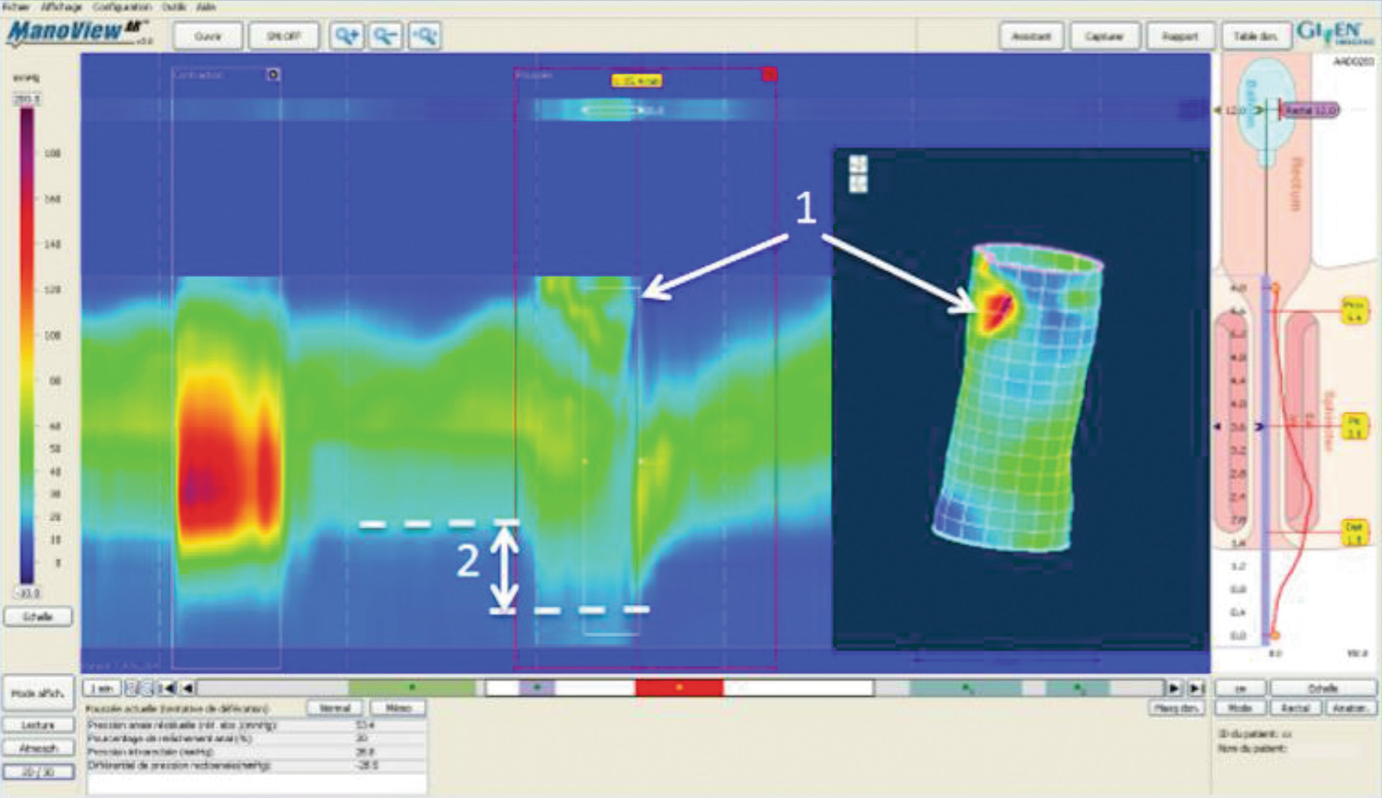Skip to start of timeline recording
The image size is (1382, 798).
[x=170, y=688]
